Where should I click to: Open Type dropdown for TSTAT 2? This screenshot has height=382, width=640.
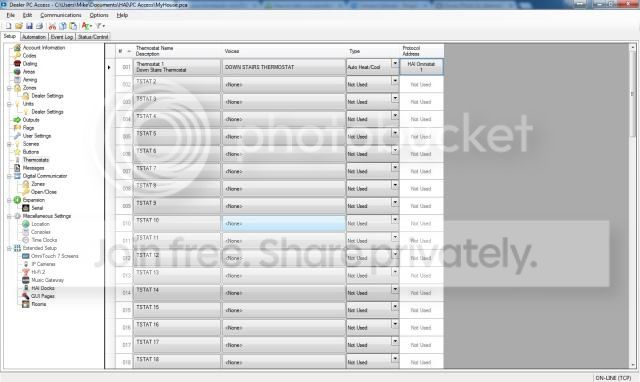pos(395,81)
